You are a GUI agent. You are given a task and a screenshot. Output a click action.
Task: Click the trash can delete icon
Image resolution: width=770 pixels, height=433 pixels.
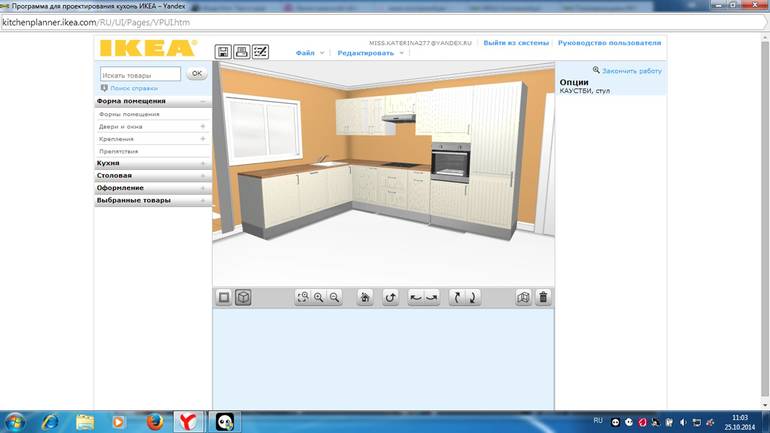pos(543,297)
